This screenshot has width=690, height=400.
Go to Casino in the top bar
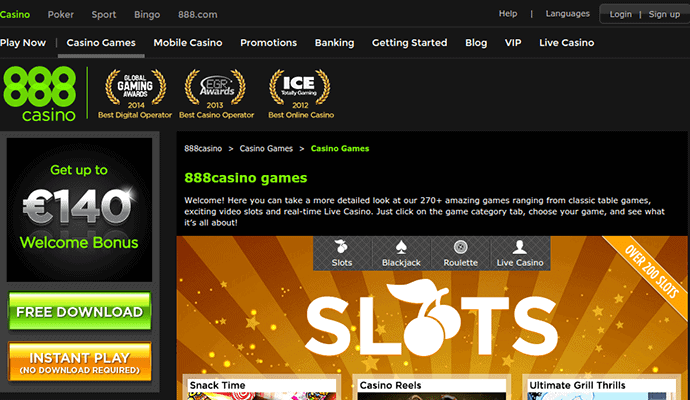15,15
